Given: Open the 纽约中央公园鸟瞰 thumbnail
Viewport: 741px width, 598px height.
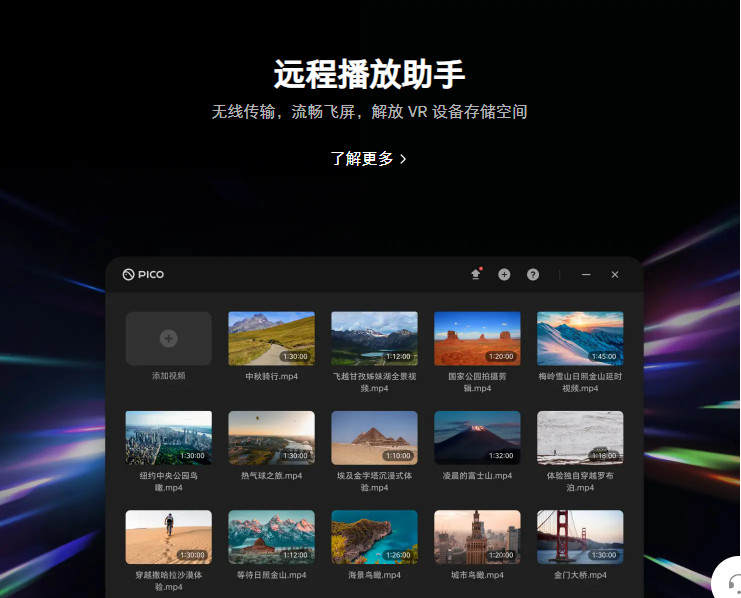Looking at the screenshot, I should (x=169, y=438).
